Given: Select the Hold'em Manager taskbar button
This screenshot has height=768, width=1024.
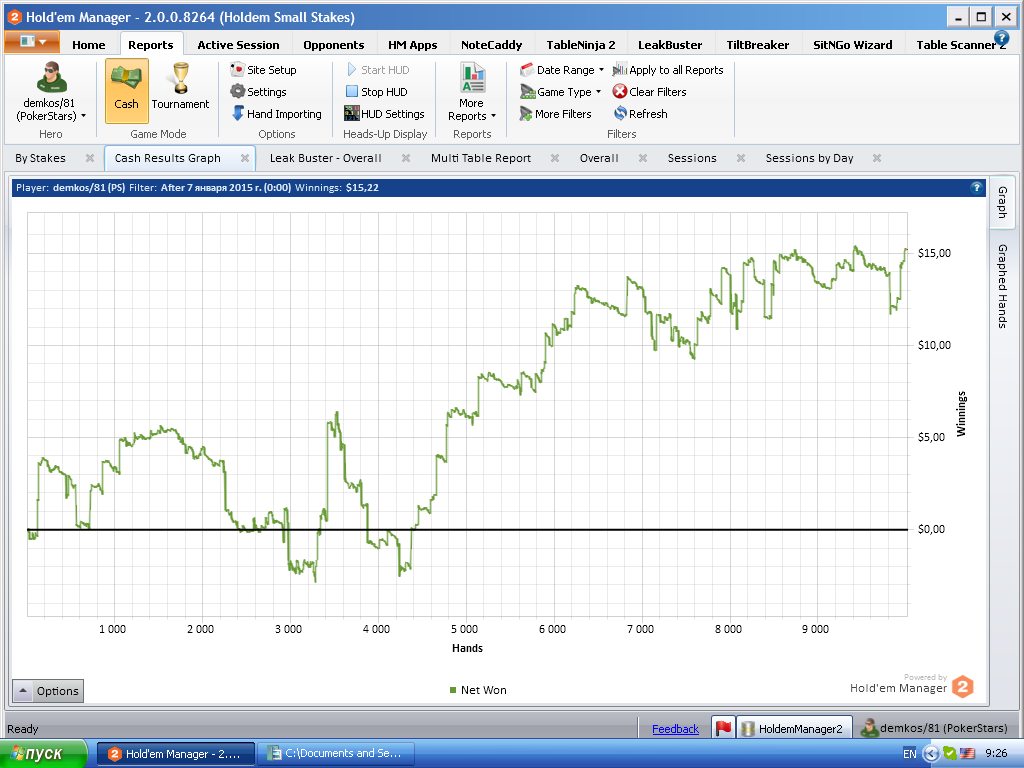Looking at the screenshot, I should click(x=175, y=754).
